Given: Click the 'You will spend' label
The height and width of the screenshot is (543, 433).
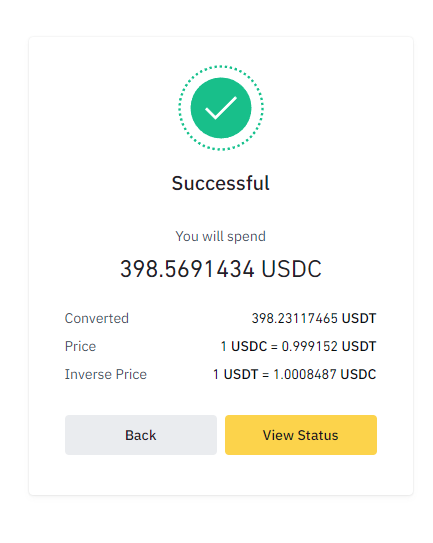Looking at the screenshot, I should pyautogui.click(x=221, y=236).
